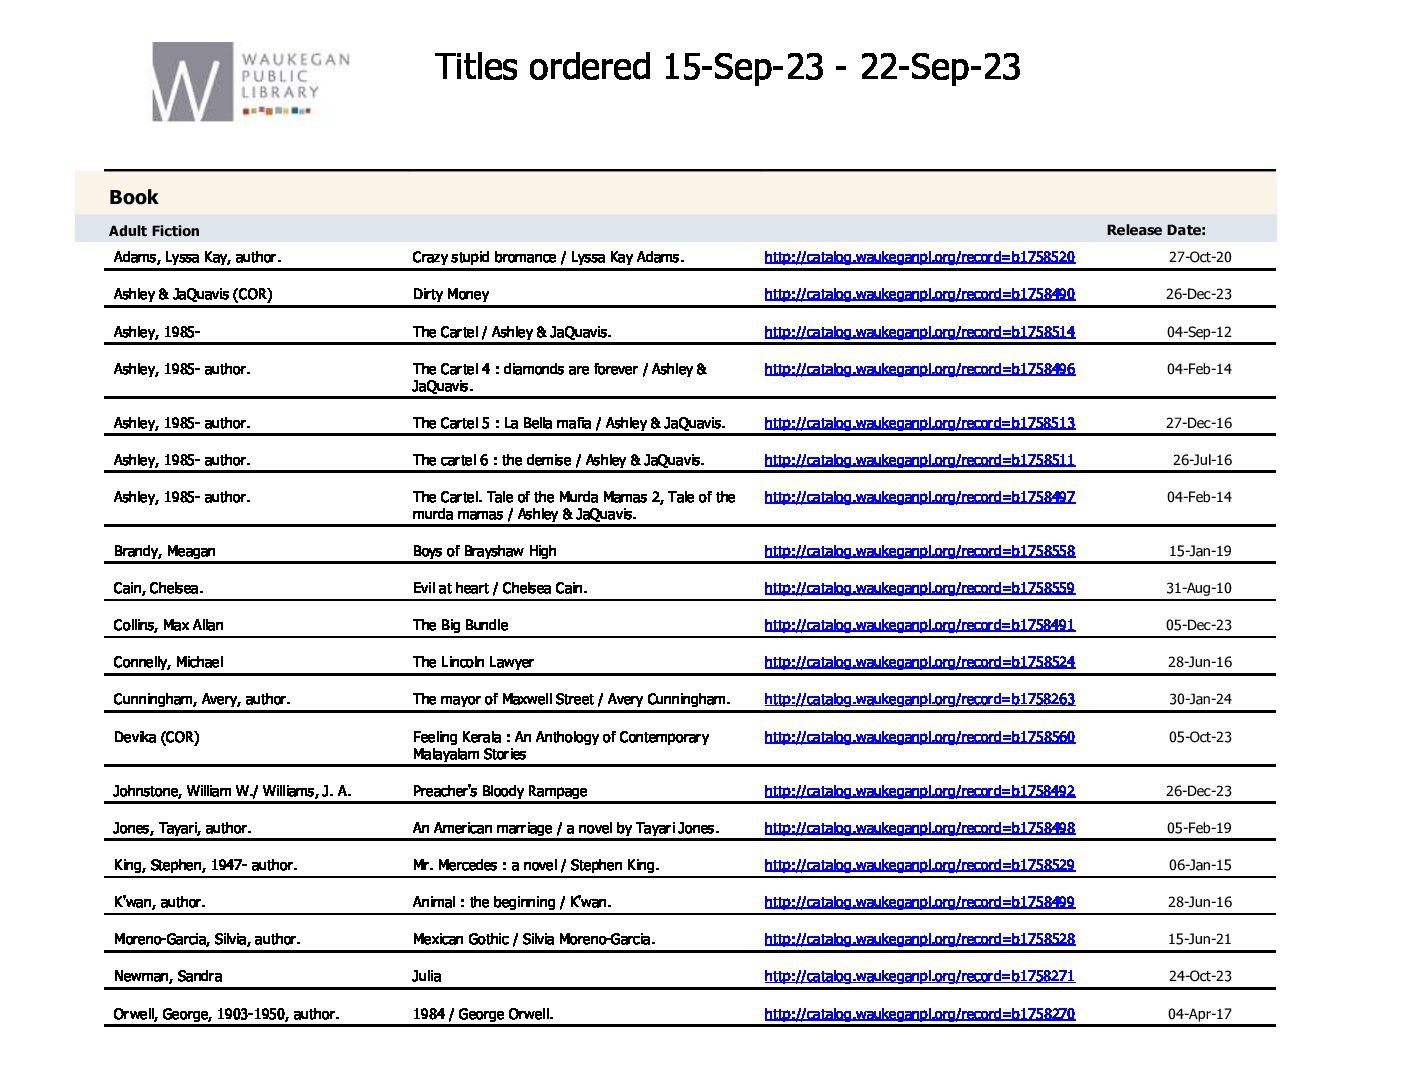Click release date '24-Oct-23'
The width and height of the screenshot is (1408, 1088).
1200,976
